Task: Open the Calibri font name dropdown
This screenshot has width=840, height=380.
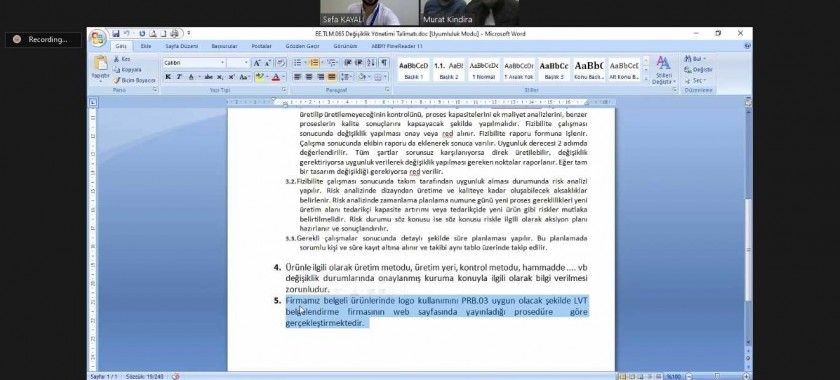Action: coord(223,63)
